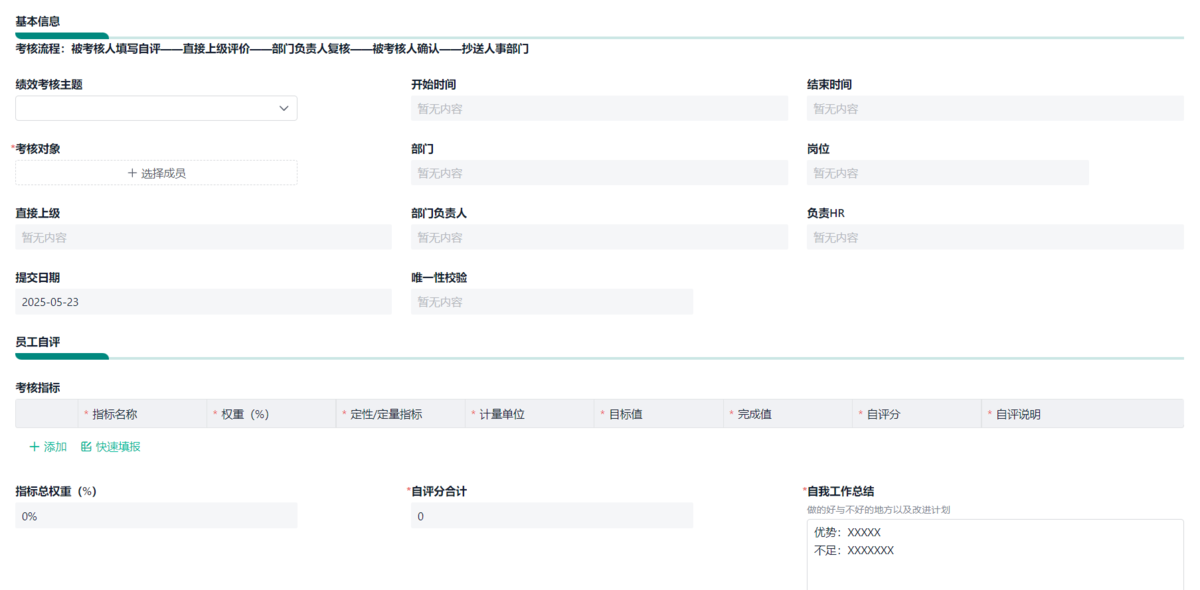Click the 指标总权重 field showing 0%
Image resolution: width=1200 pixels, height=590 pixels.
pos(156,516)
